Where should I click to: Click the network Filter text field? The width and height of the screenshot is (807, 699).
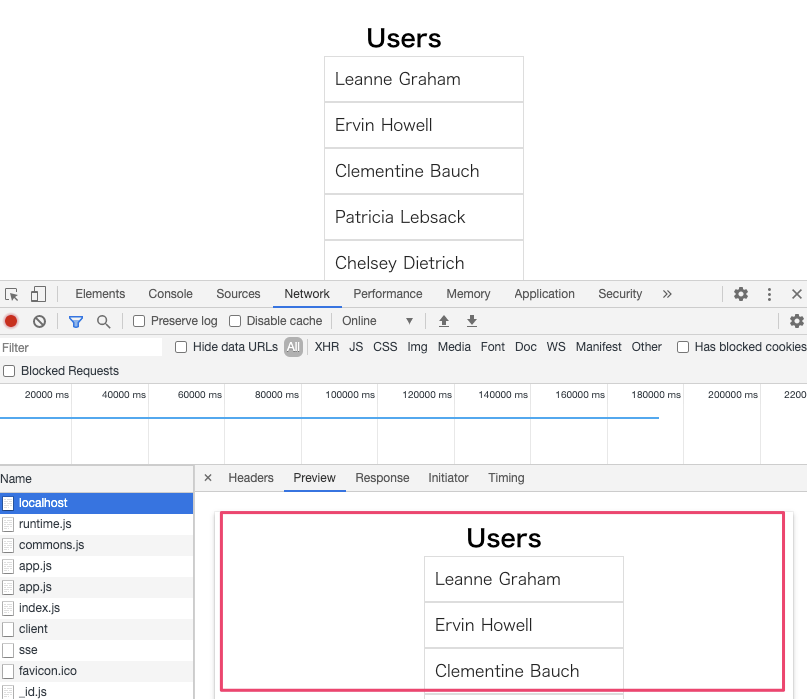(x=80, y=347)
